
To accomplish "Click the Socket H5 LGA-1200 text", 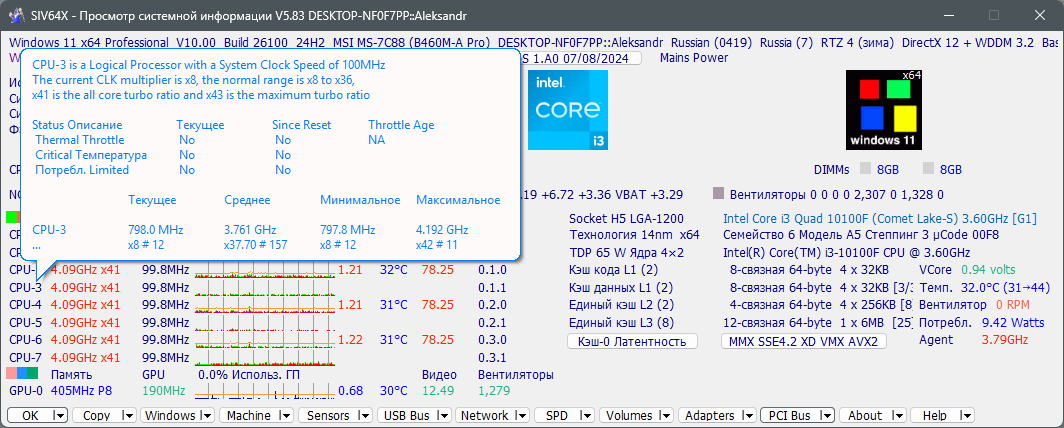I will (x=626, y=218).
